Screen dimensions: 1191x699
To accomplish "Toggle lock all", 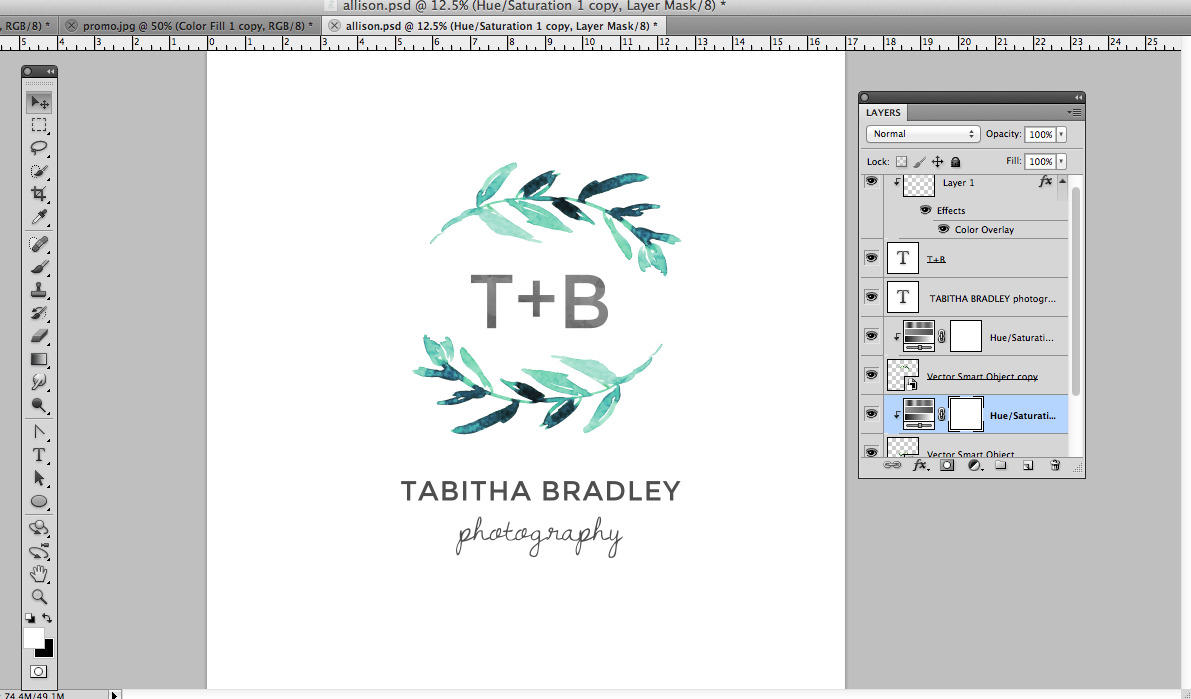I will 956,161.
